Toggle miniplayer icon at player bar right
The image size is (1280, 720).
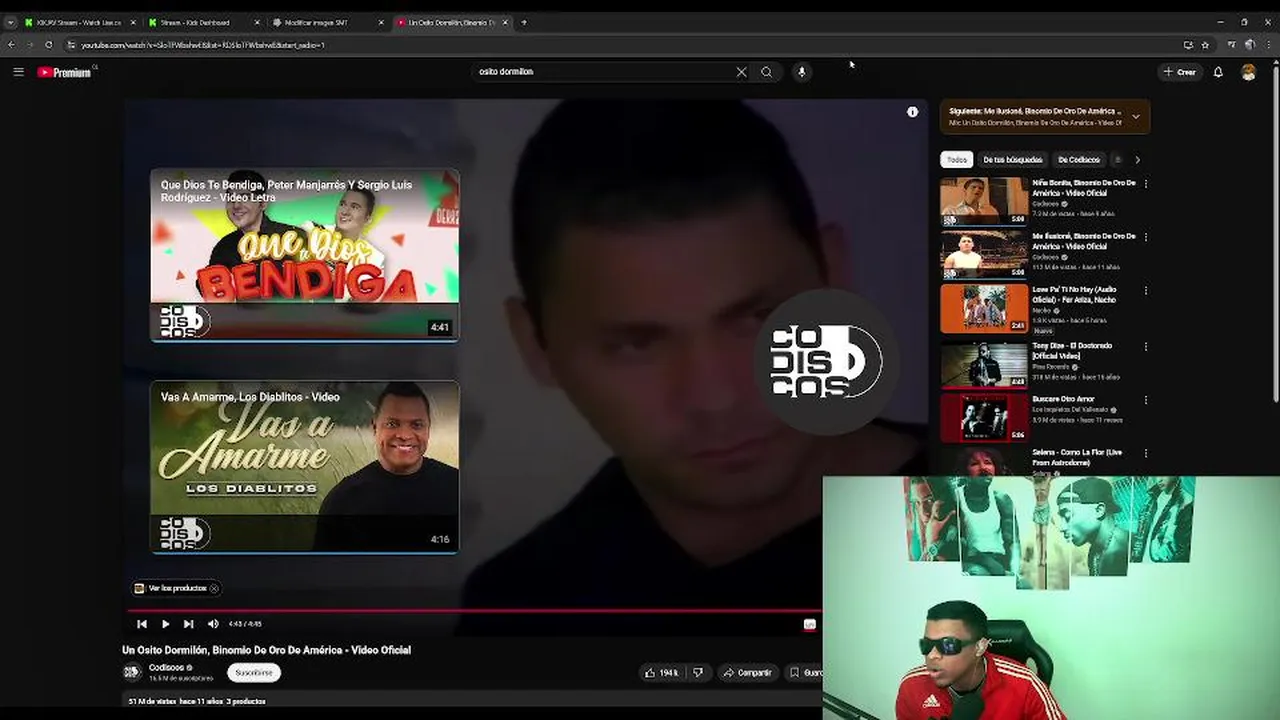[809, 624]
